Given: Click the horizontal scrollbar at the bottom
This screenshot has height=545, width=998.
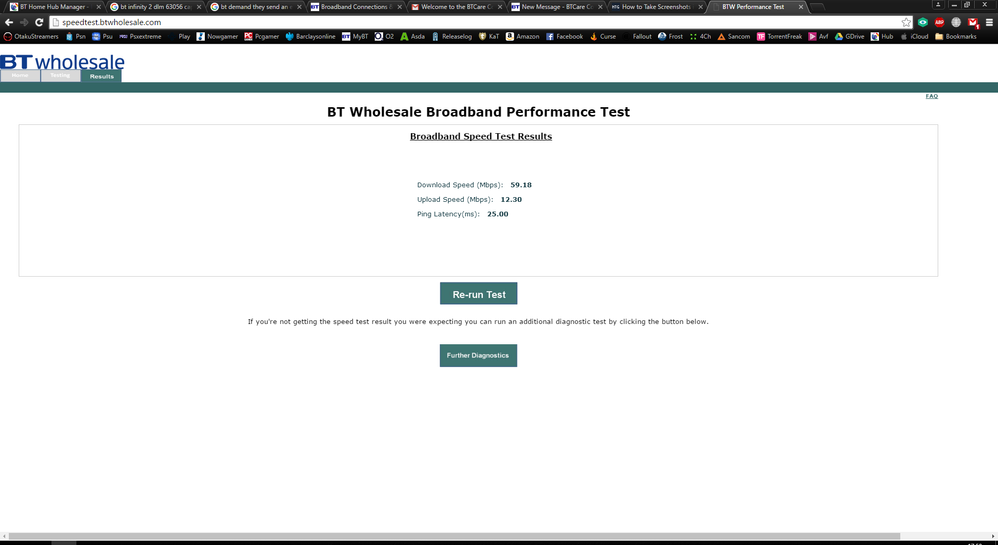Looking at the screenshot, I should pyautogui.click(x=454, y=536).
